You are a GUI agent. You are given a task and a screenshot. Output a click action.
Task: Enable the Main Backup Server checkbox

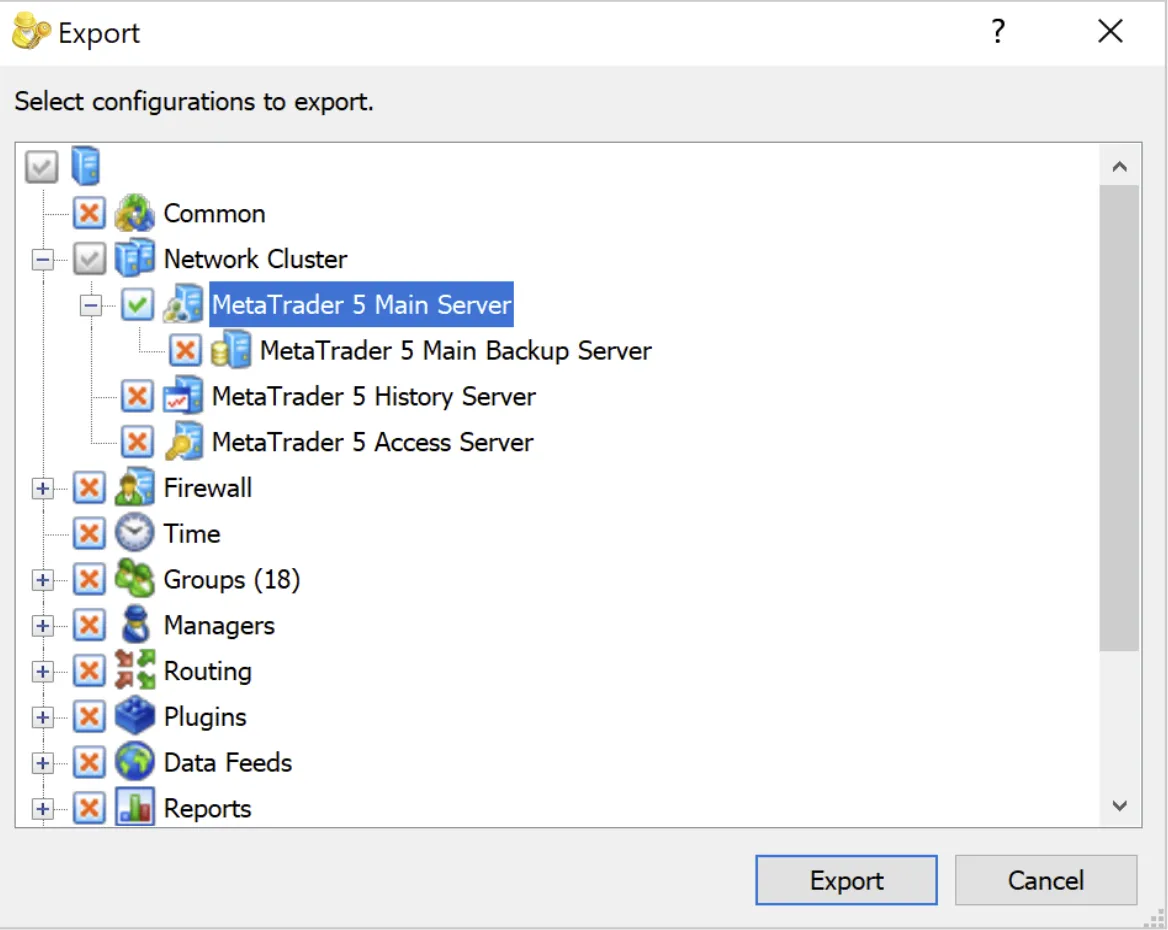click(185, 350)
